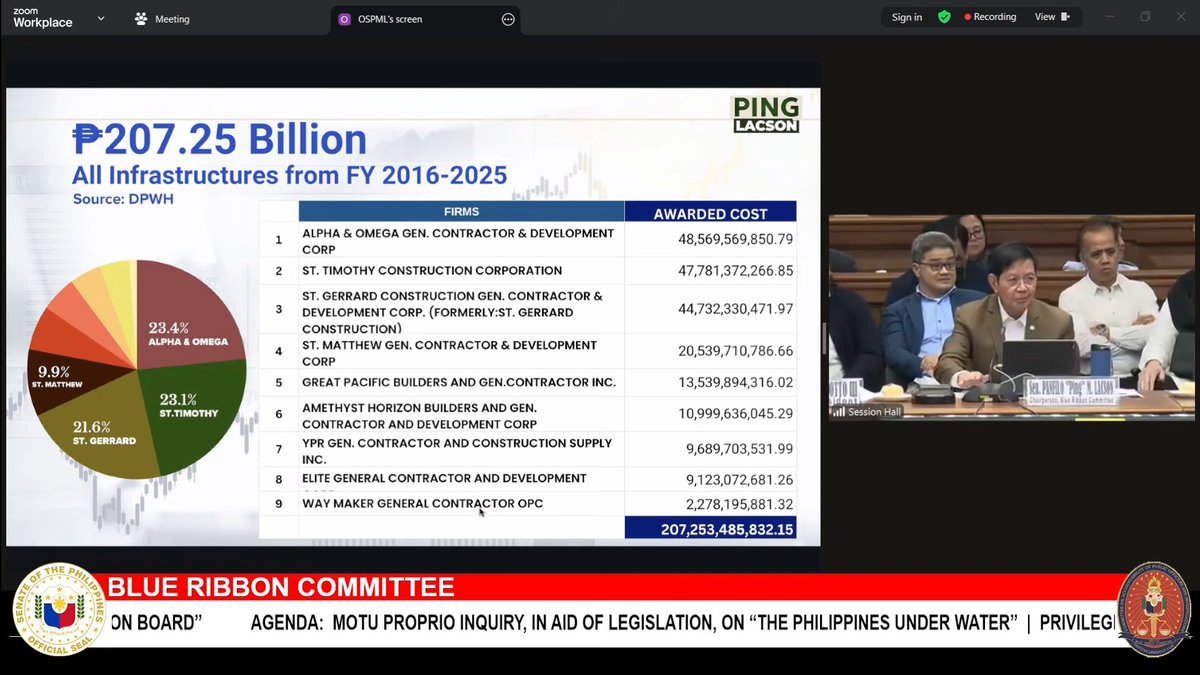The width and height of the screenshot is (1200, 675).
Task: Click the Zoom Workplace logo
Action: 43,18
